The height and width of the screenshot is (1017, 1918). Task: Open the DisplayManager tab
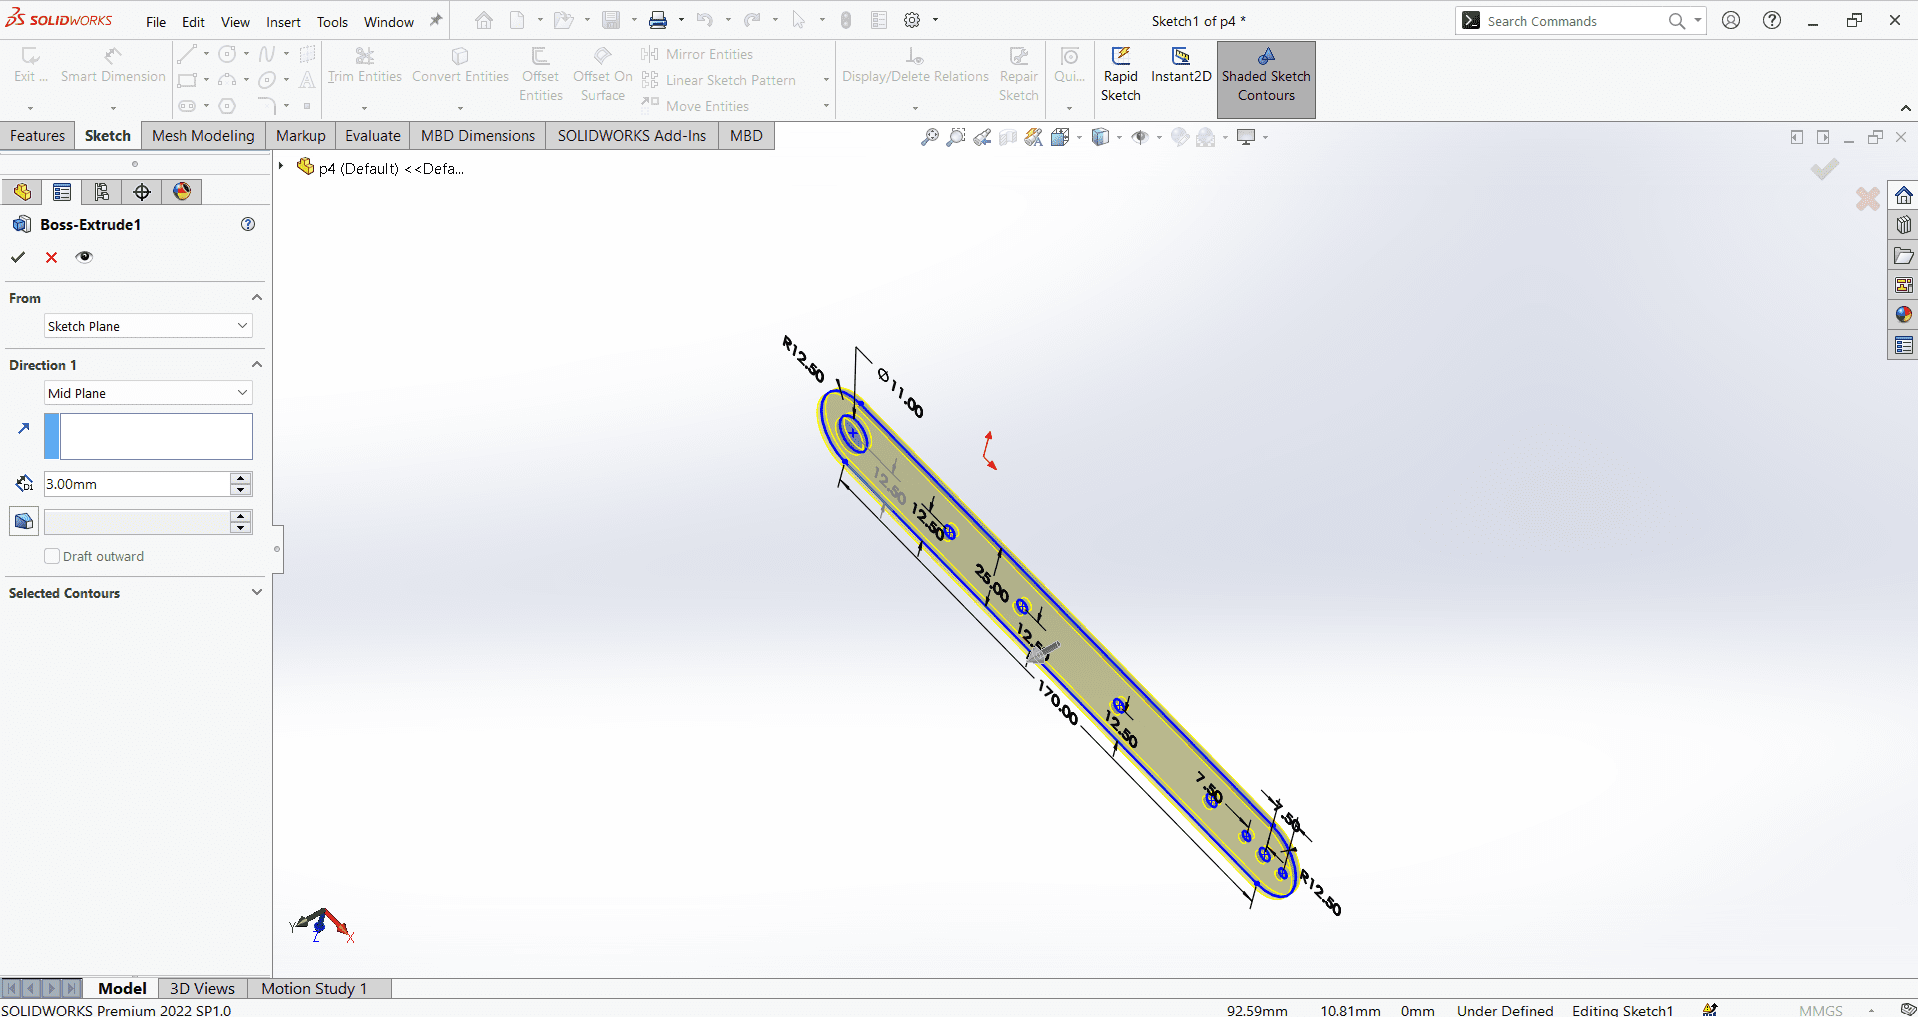pos(182,192)
